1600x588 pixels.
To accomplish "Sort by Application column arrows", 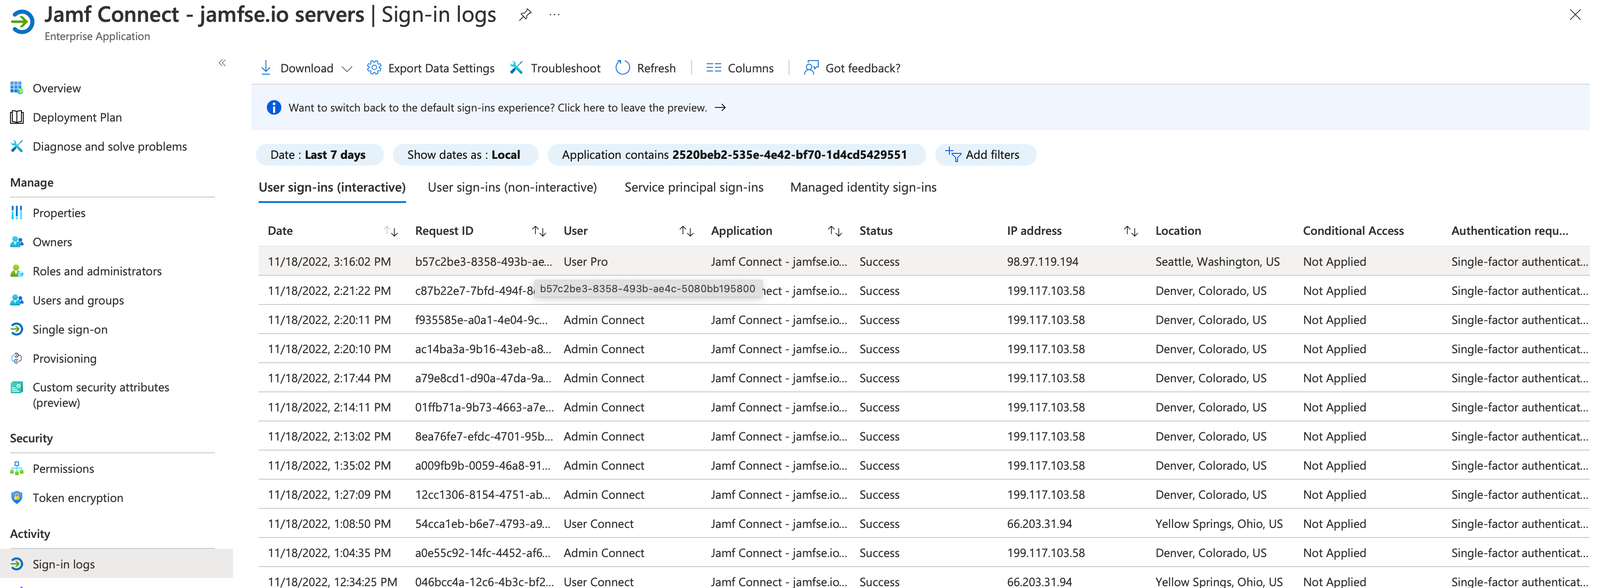I will tap(835, 231).
